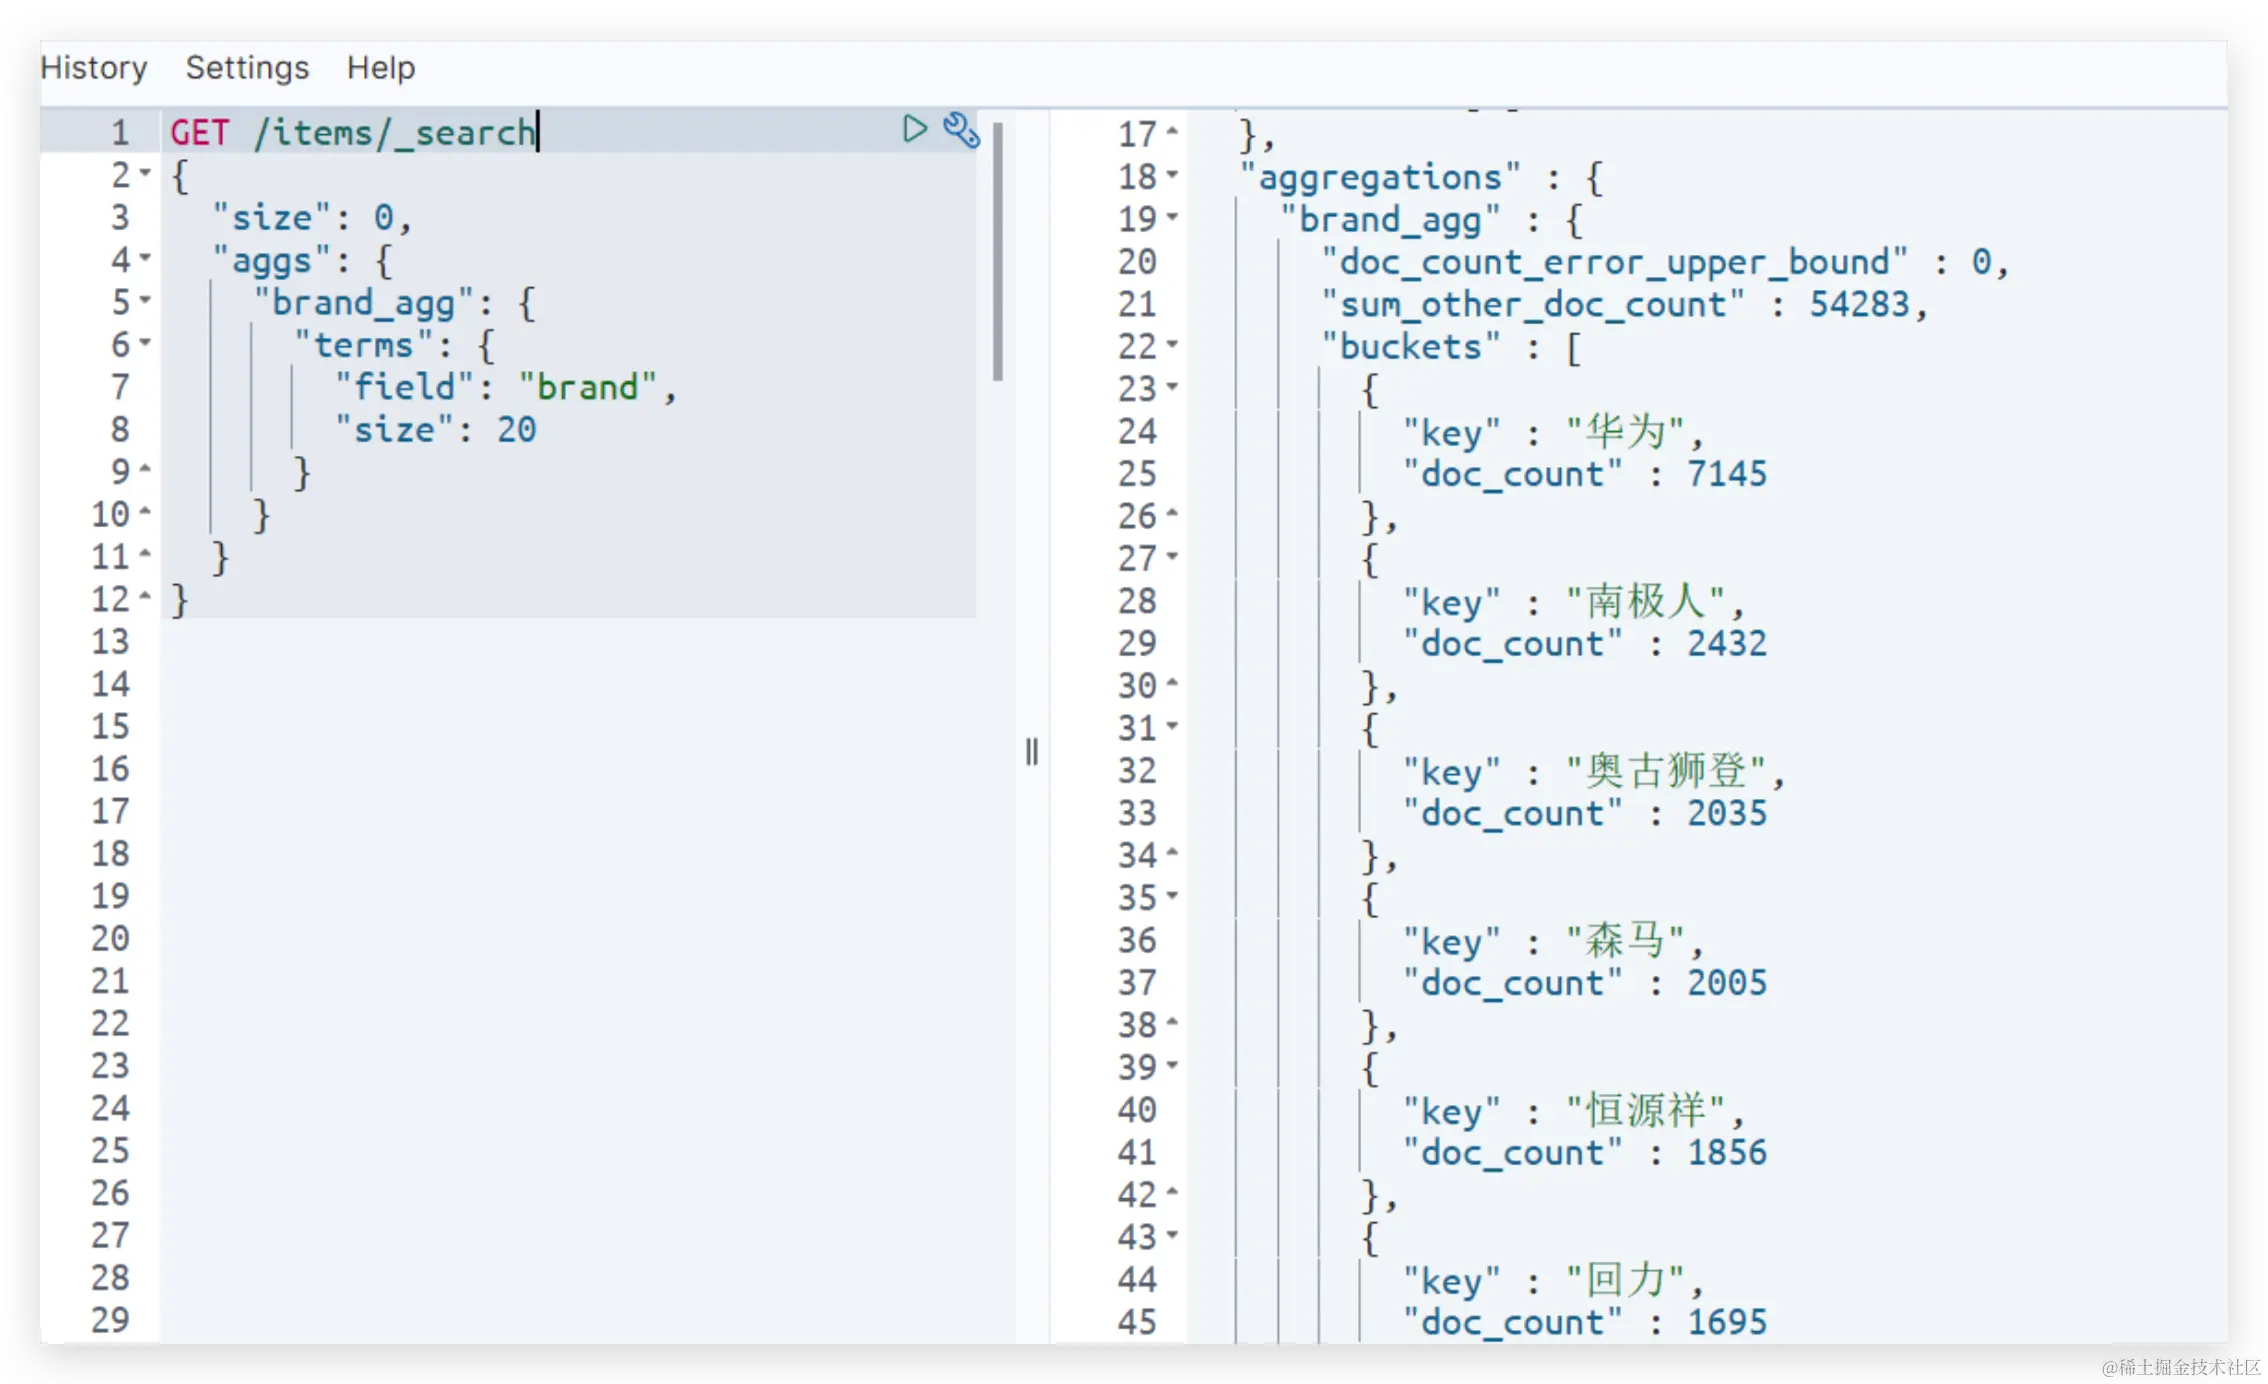Collapse the aggs block at line 4

[146, 258]
